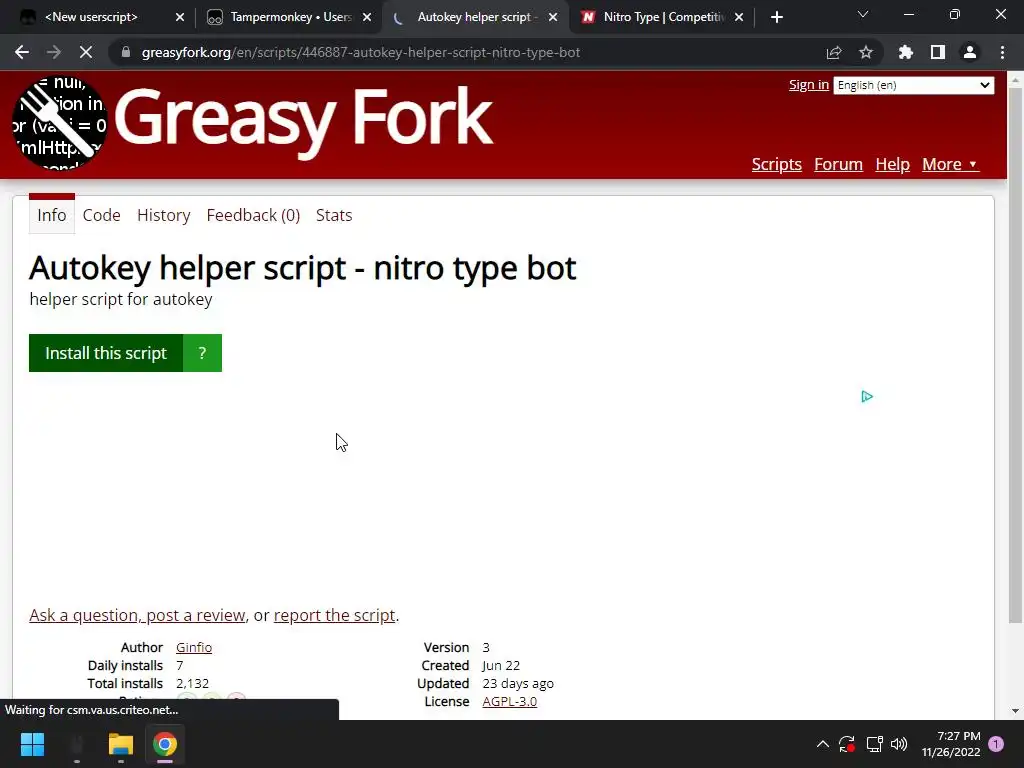The width and height of the screenshot is (1024, 768).
Task: Click the AdChoices triangle icon
Action: tap(867, 396)
